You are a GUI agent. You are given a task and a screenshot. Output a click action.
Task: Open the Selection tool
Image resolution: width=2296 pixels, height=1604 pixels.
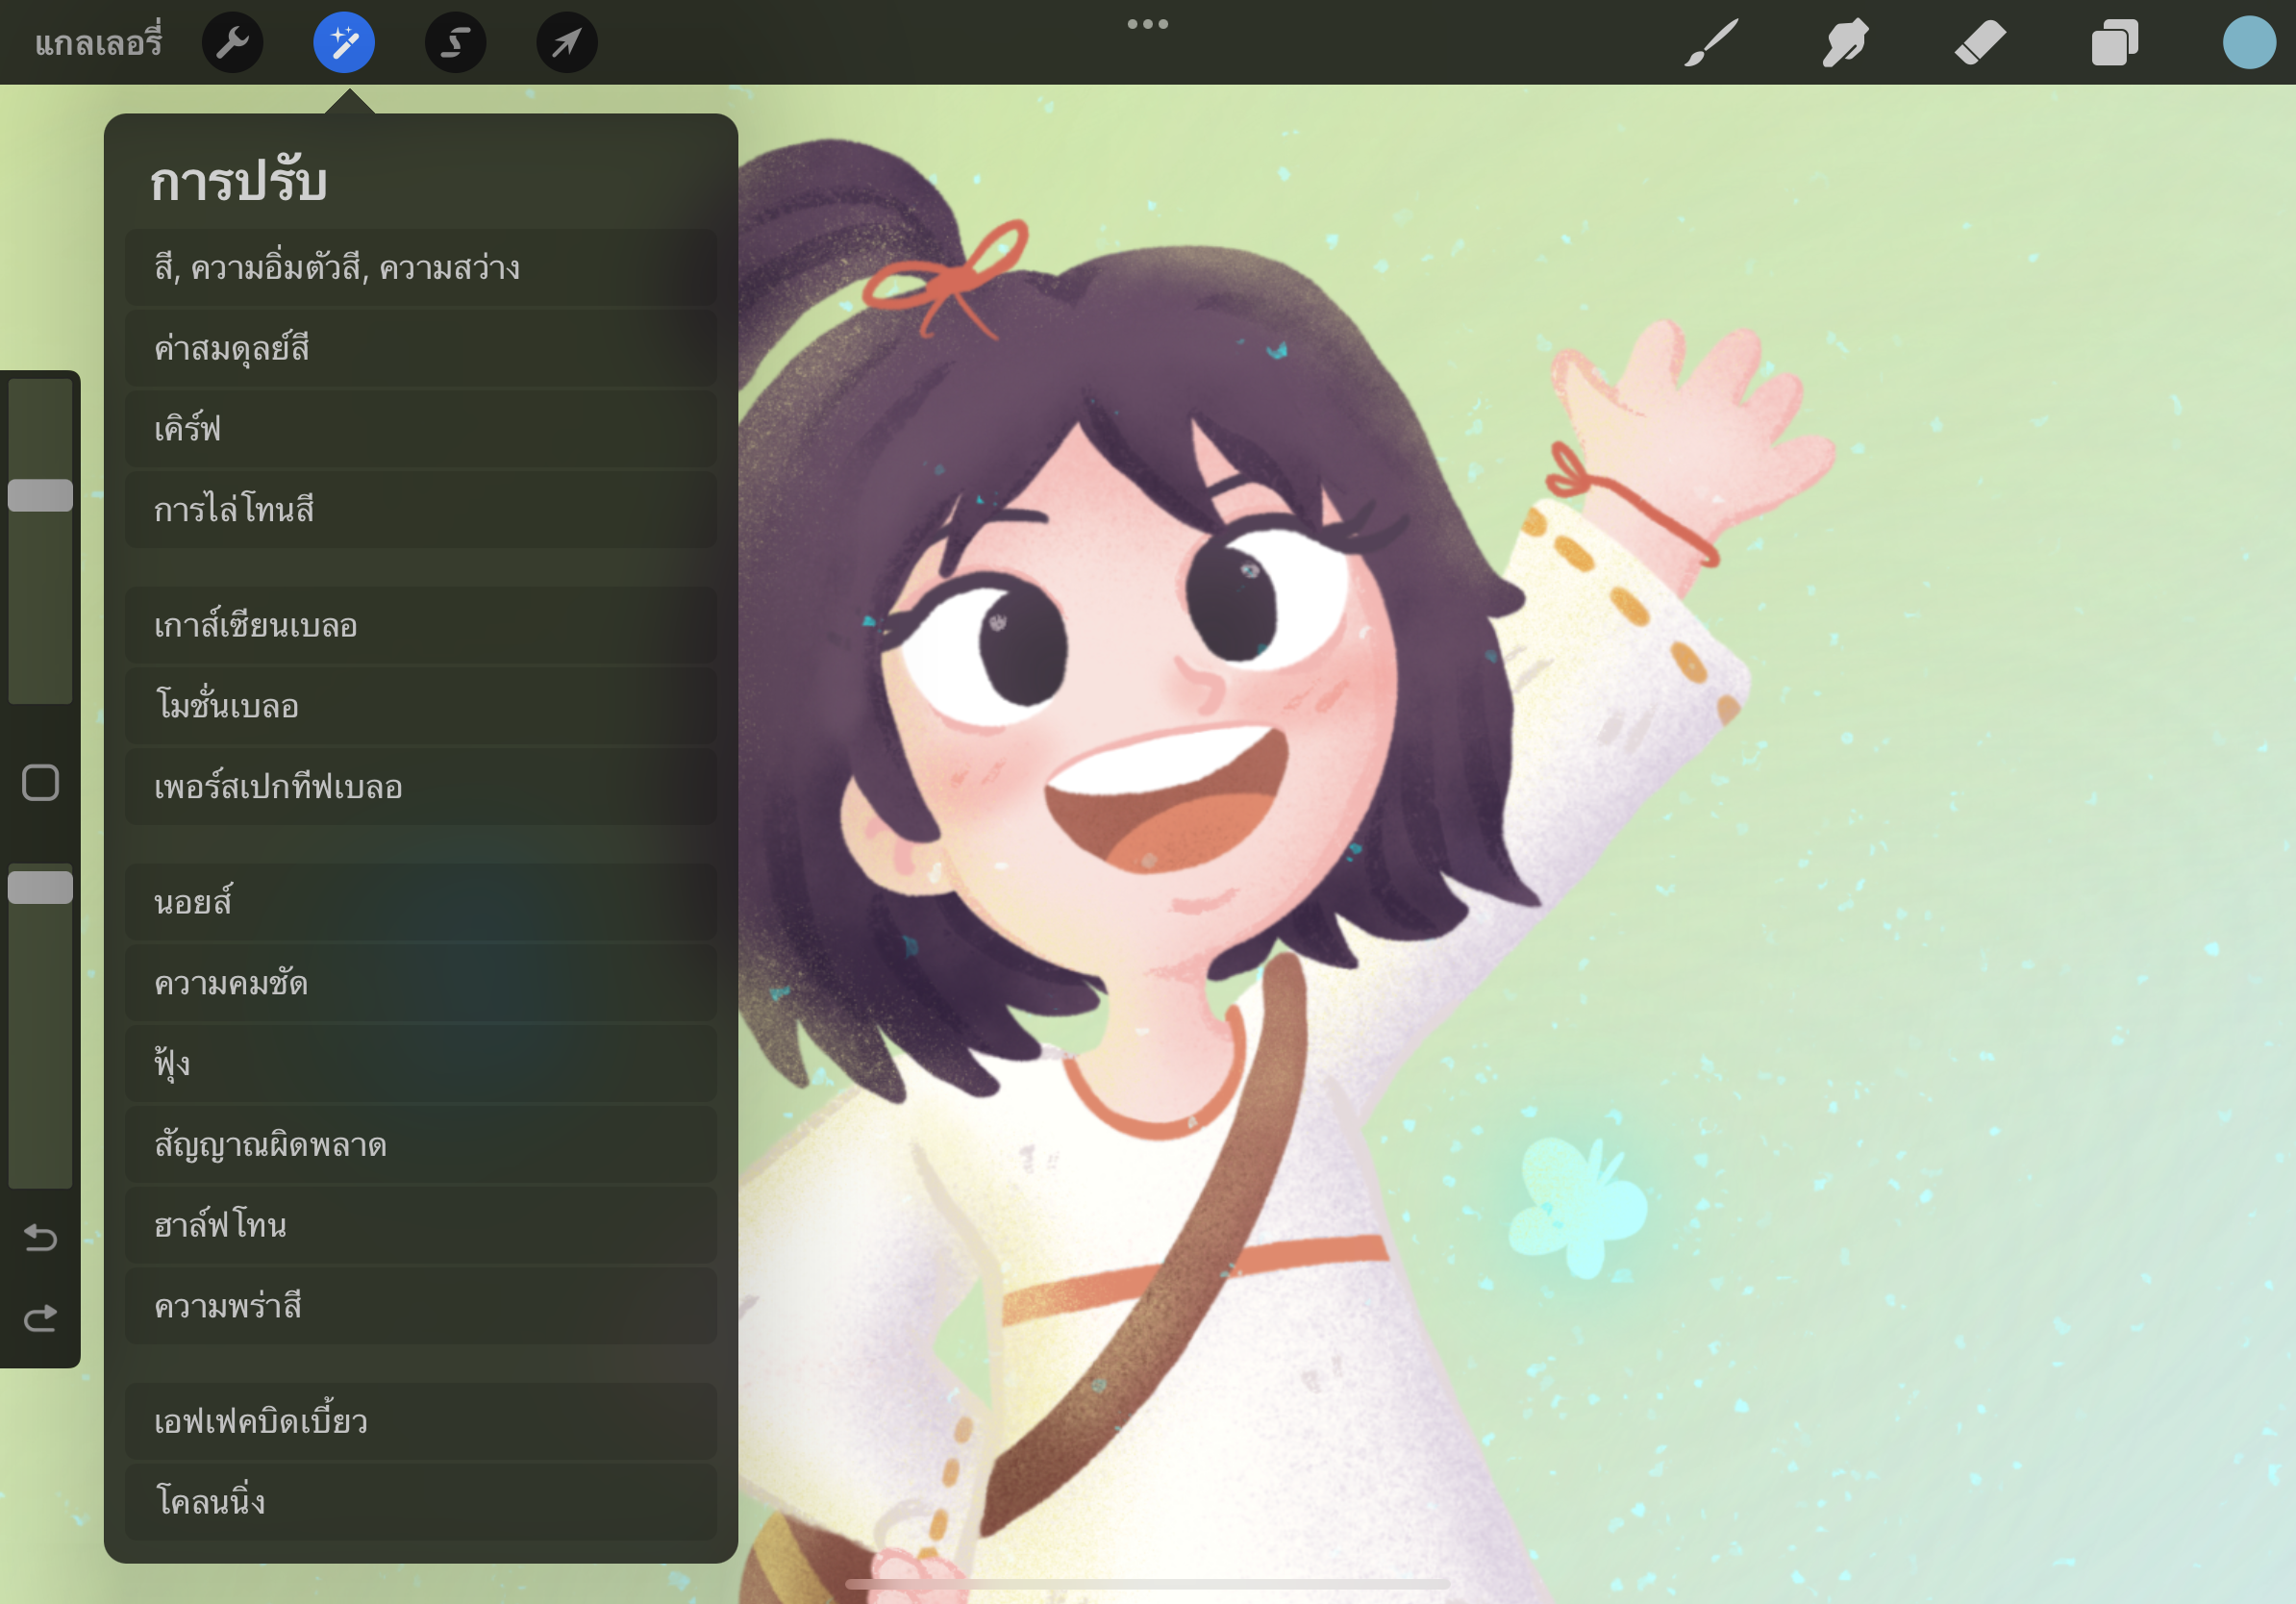click(x=456, y=43)
